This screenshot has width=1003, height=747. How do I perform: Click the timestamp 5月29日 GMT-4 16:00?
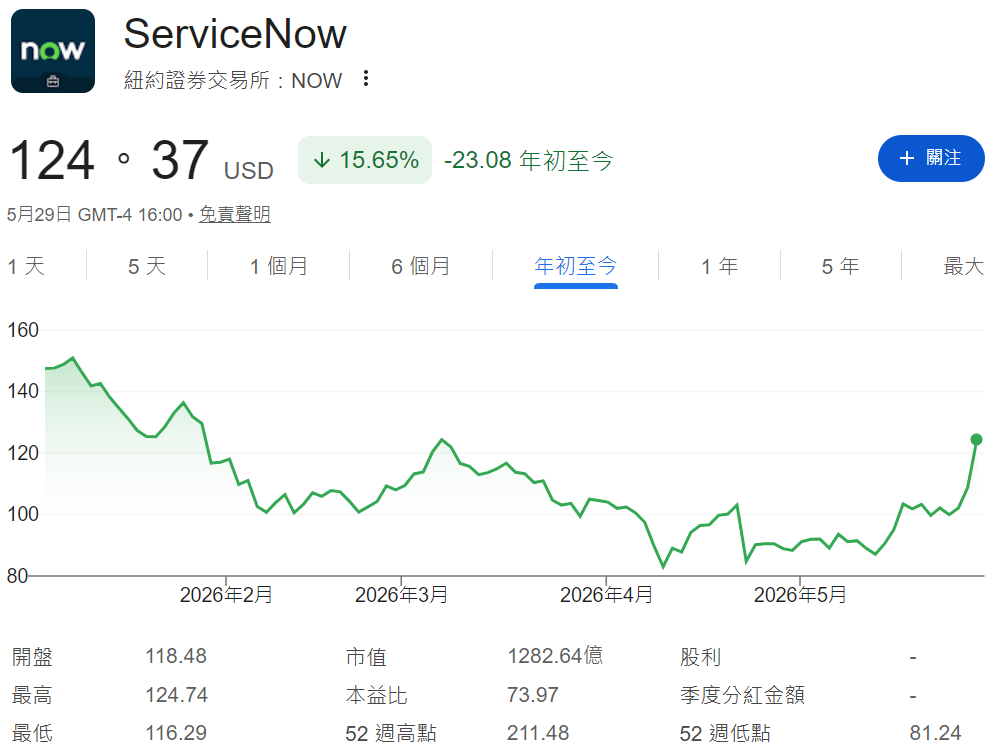pos(95,214)
